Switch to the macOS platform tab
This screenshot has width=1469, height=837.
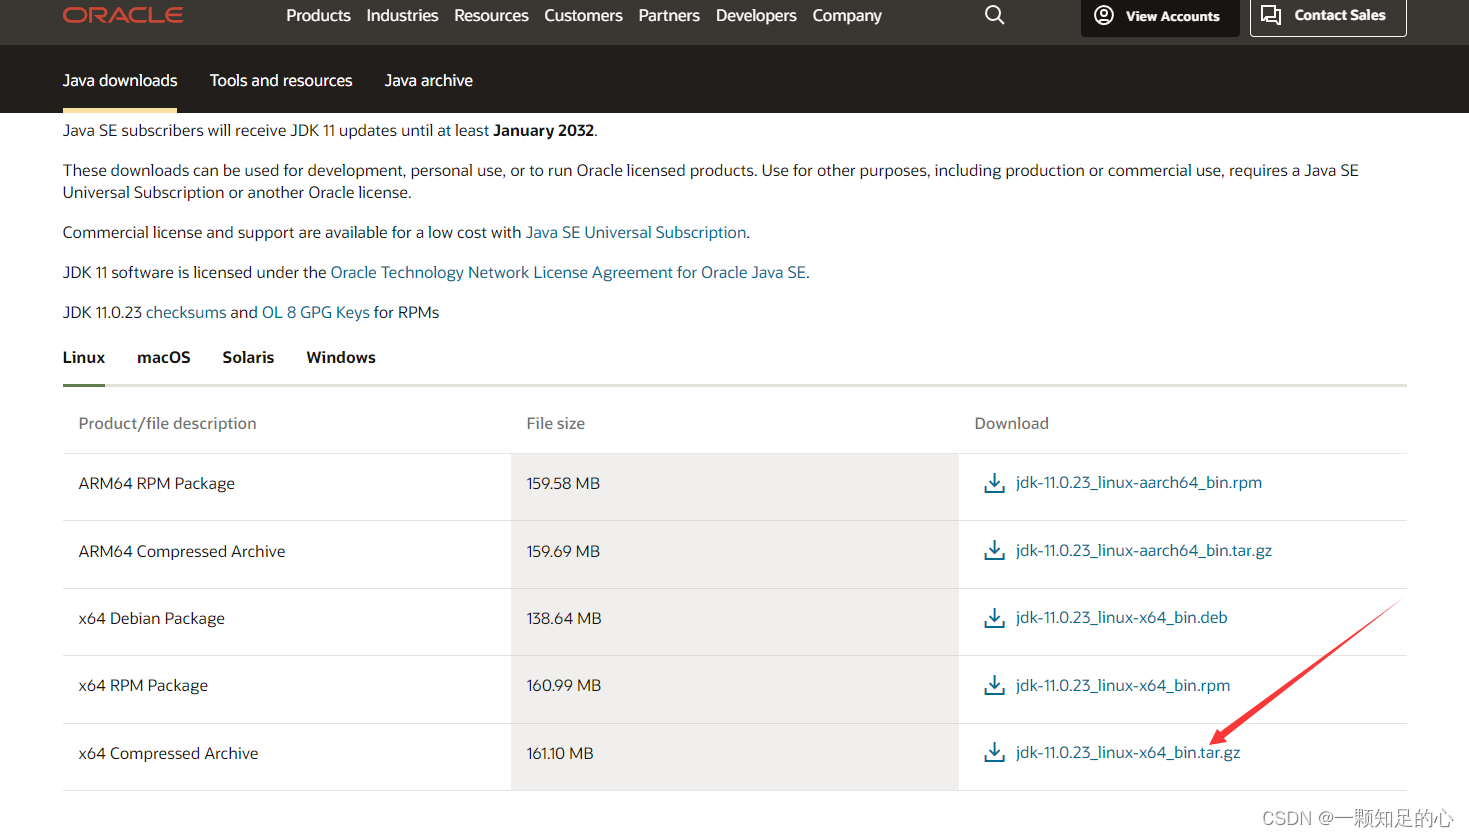point(164,357)
